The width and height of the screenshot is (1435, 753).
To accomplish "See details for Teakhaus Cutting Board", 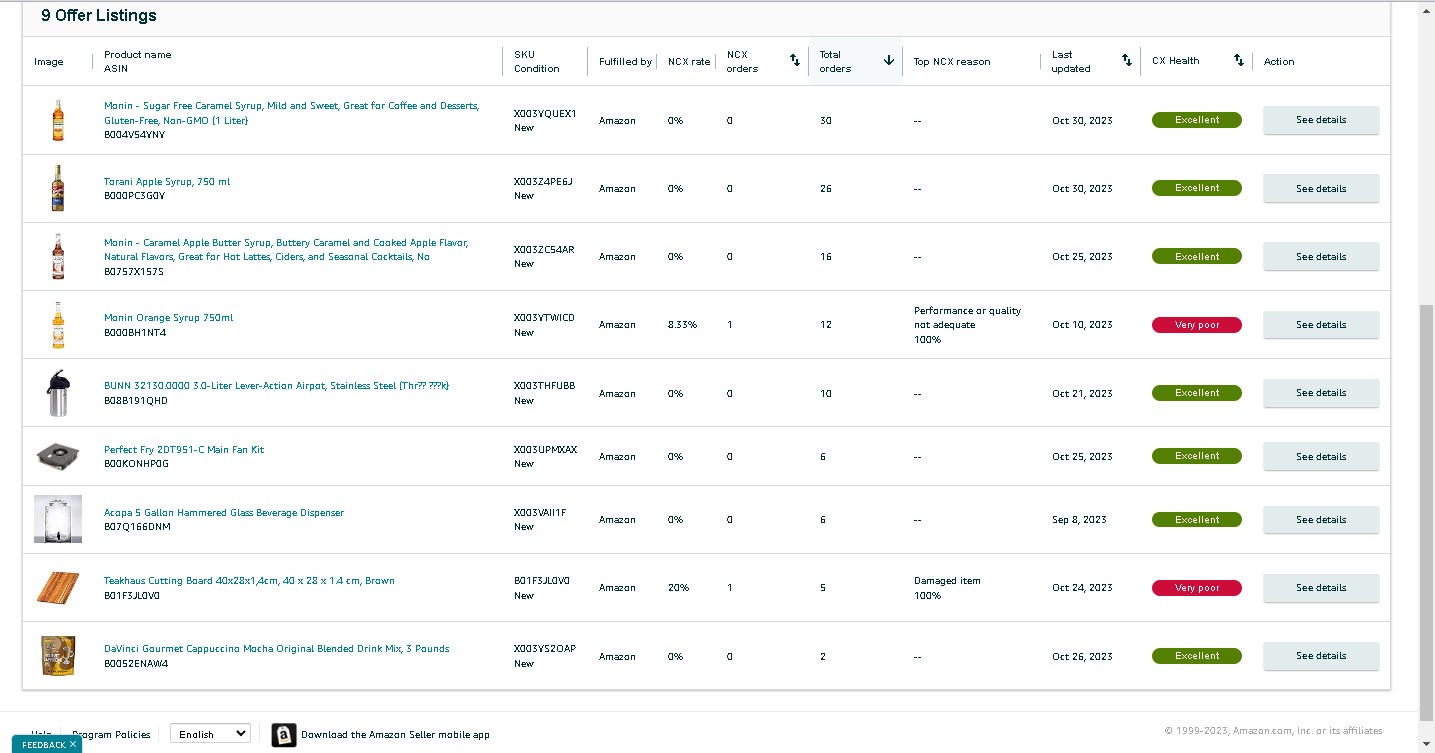I will coord(1321,588).
